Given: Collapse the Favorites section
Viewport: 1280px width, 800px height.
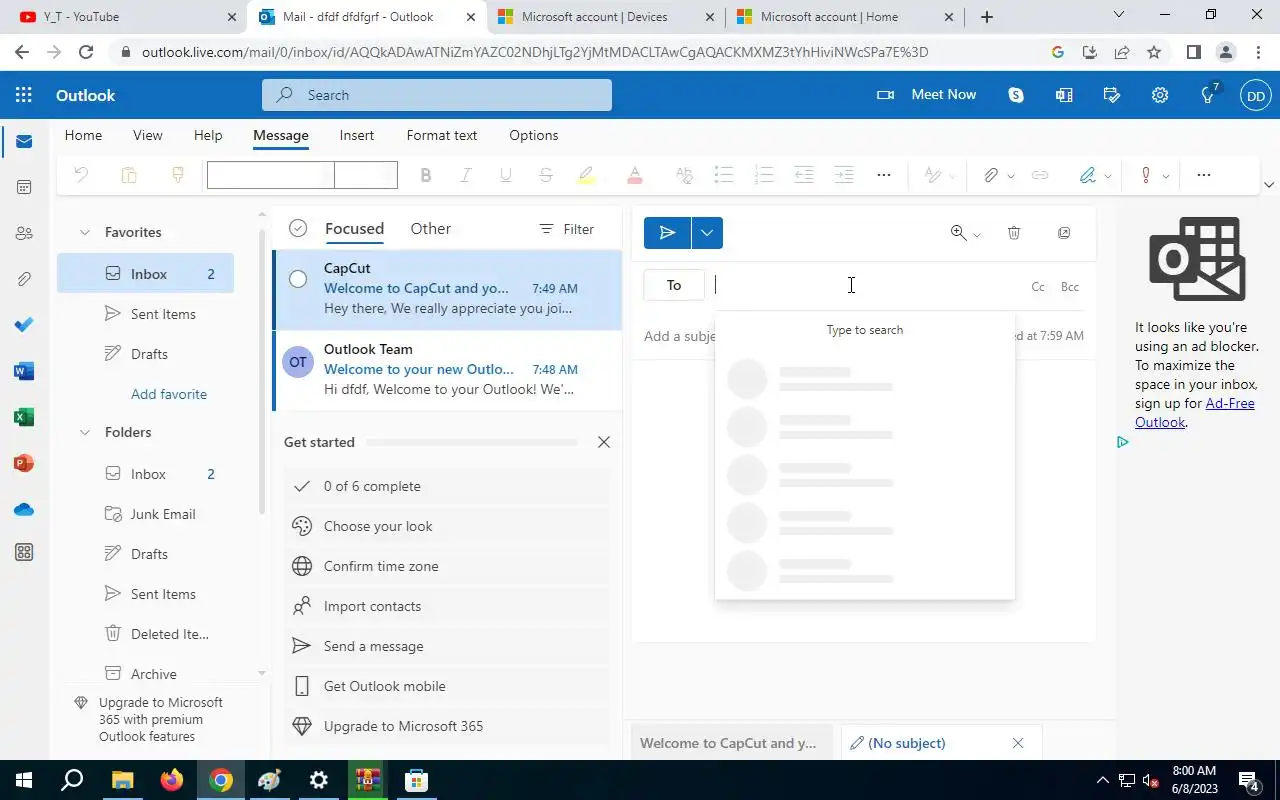Looking at the screenshot, I should [x=85, y=232].
